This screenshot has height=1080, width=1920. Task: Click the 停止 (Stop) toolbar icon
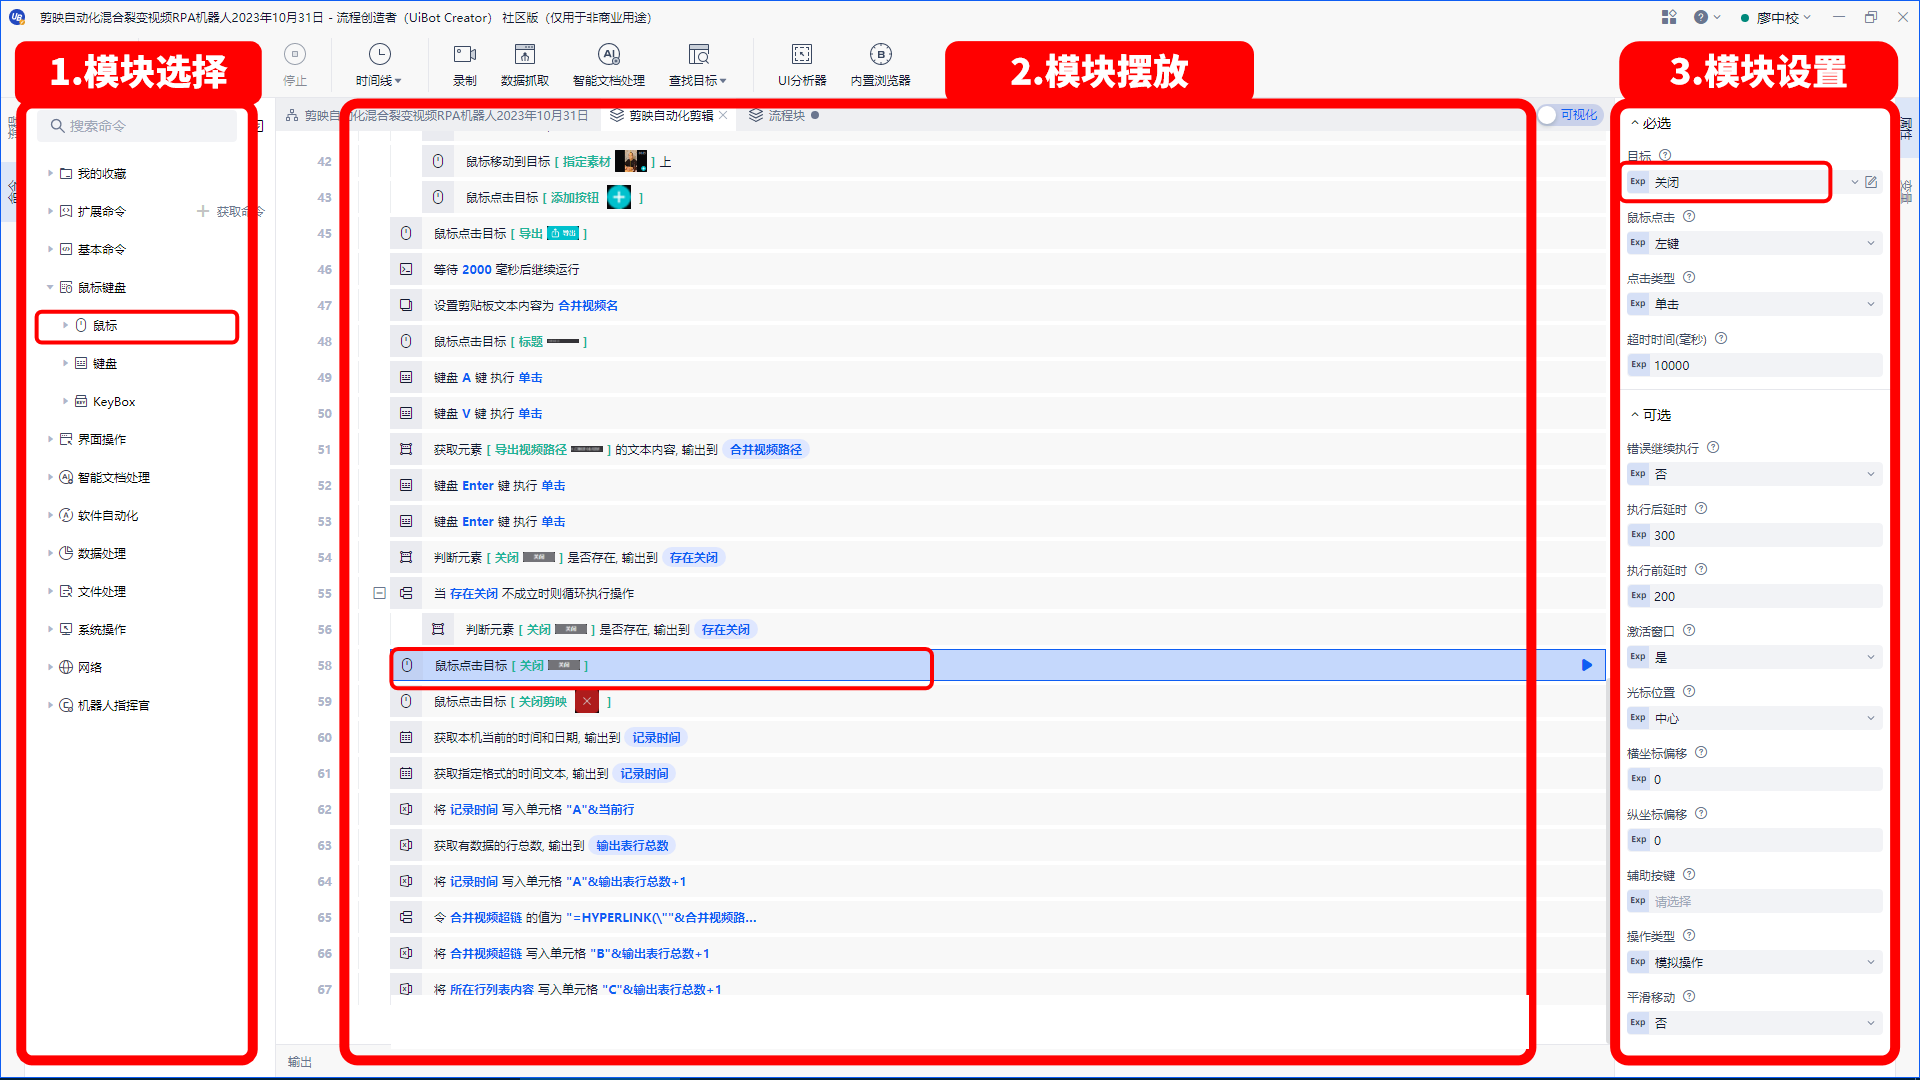[295, 64]
